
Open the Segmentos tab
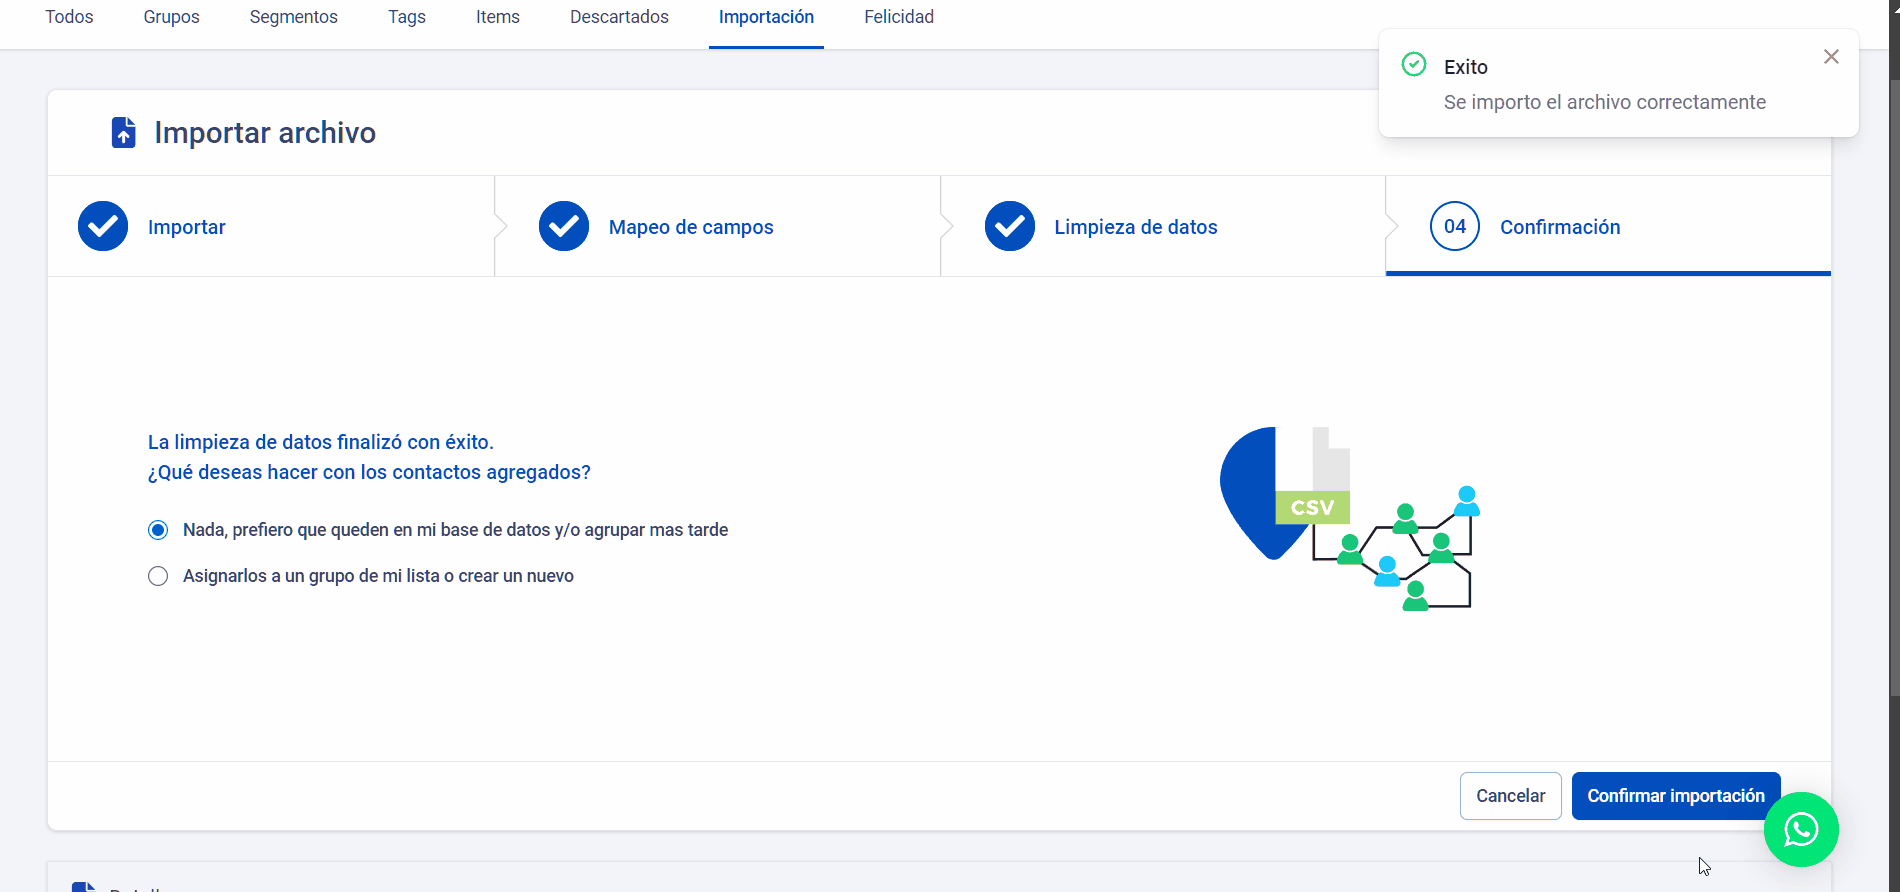coord(294,17)
